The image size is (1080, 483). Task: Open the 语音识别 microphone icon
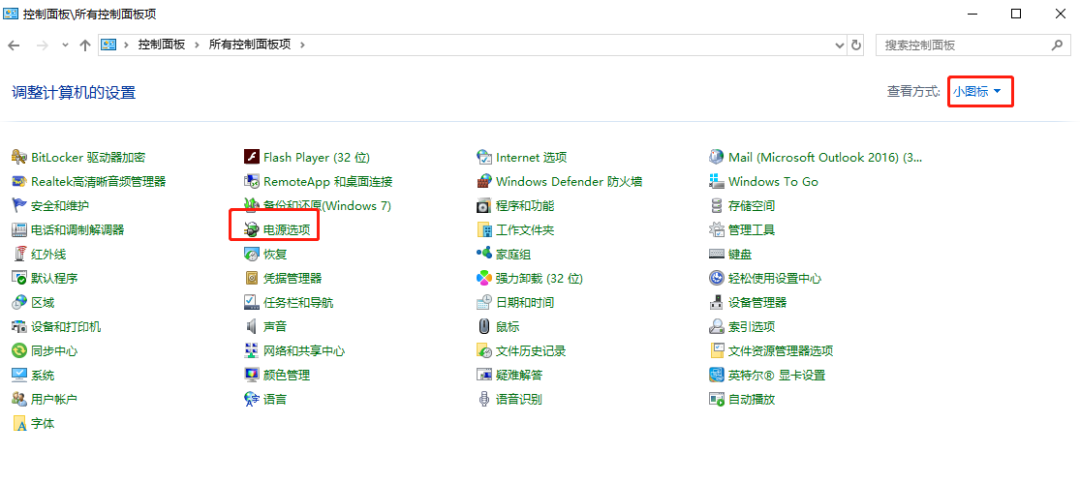pyautogui.click(x=484, y=399)
